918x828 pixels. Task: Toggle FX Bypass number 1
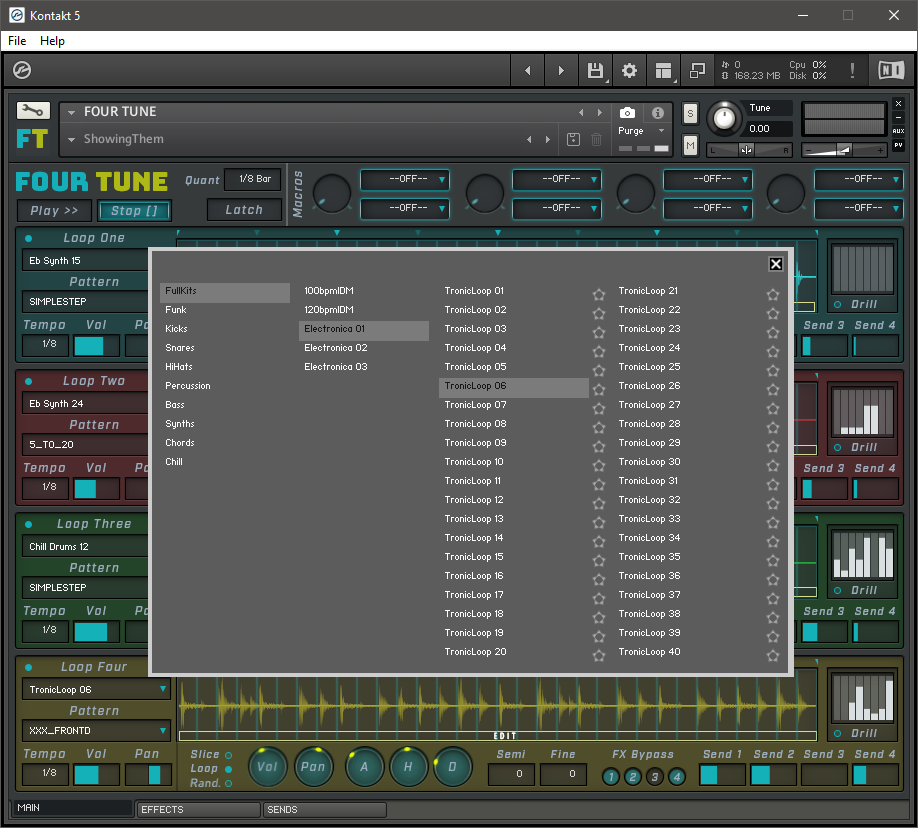[610, 777]
